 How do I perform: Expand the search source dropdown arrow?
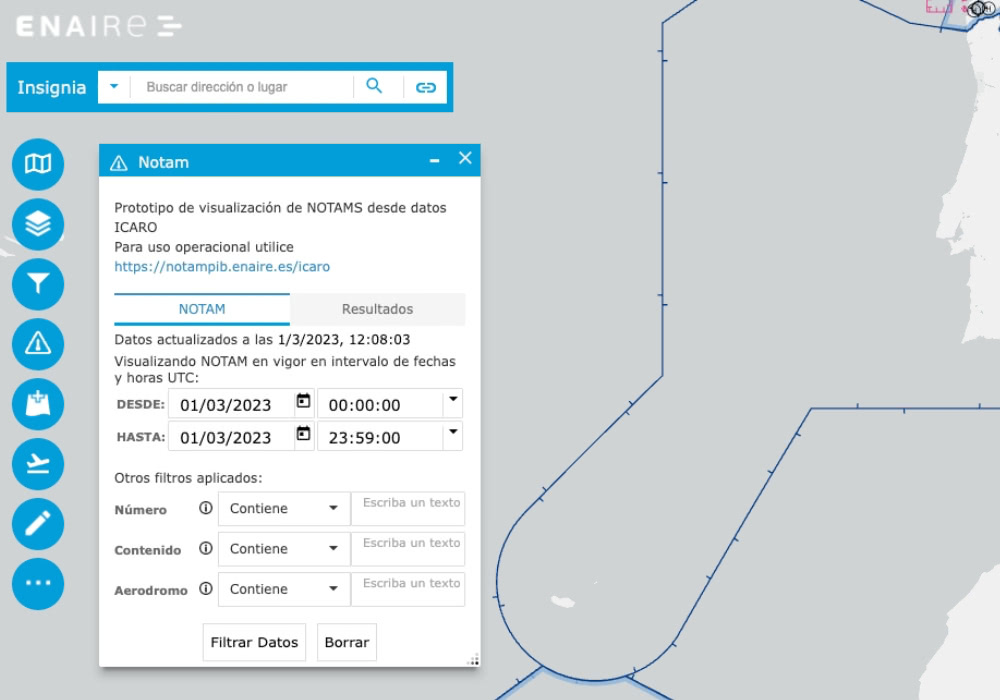[x=114, y=87]
